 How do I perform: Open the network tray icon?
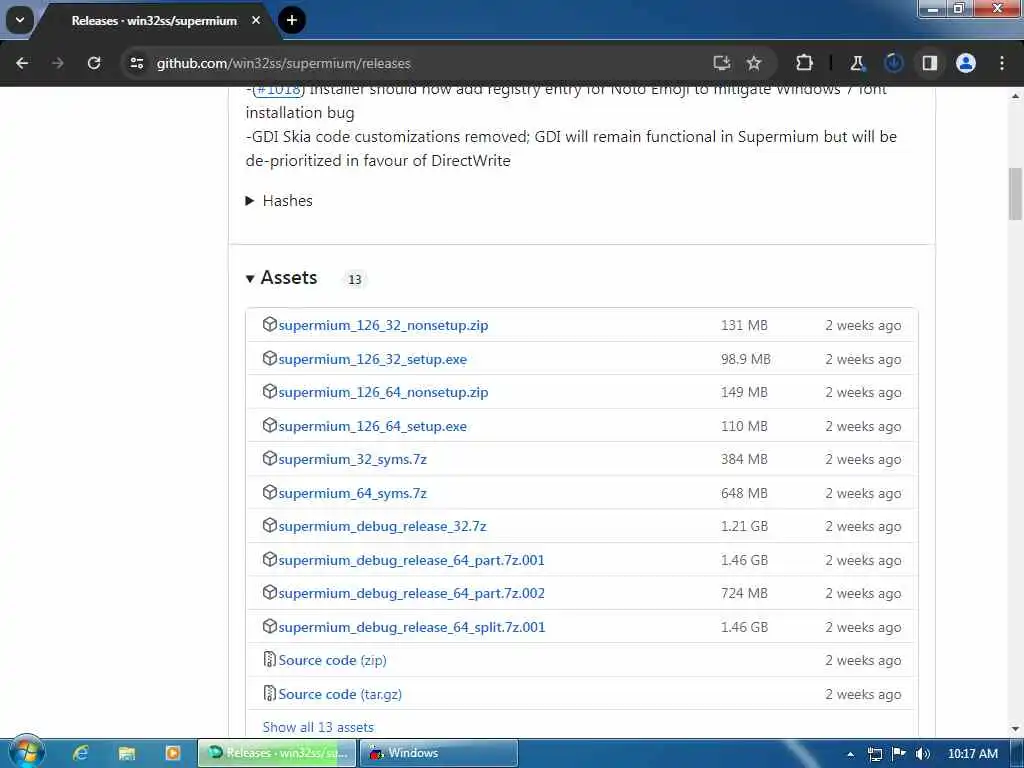pos(874,754)
